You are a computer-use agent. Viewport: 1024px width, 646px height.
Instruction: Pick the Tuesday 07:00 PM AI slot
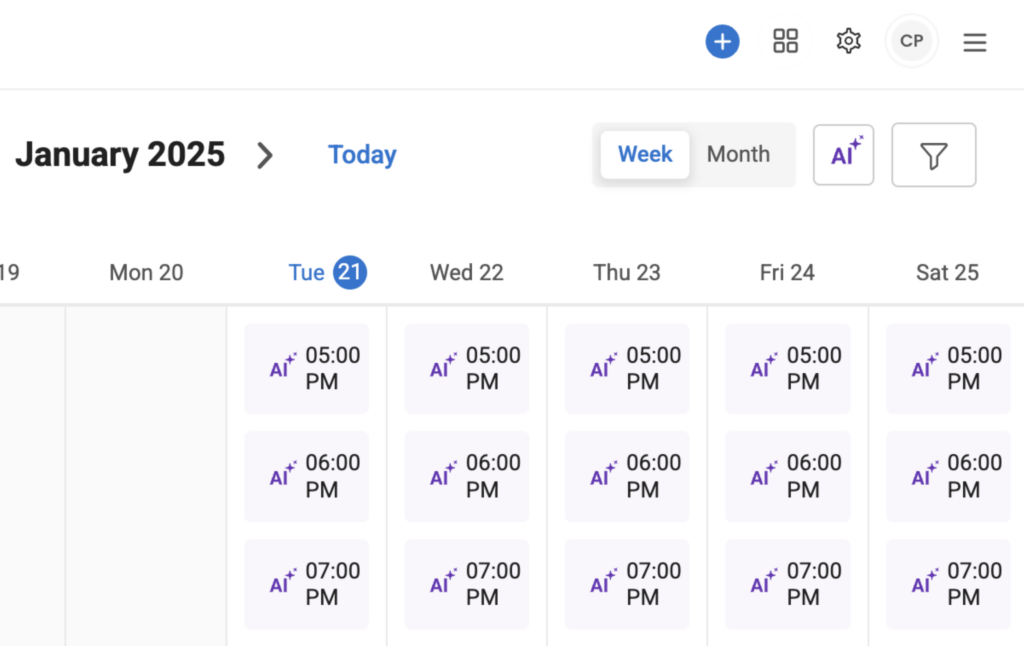coord(306,584)
